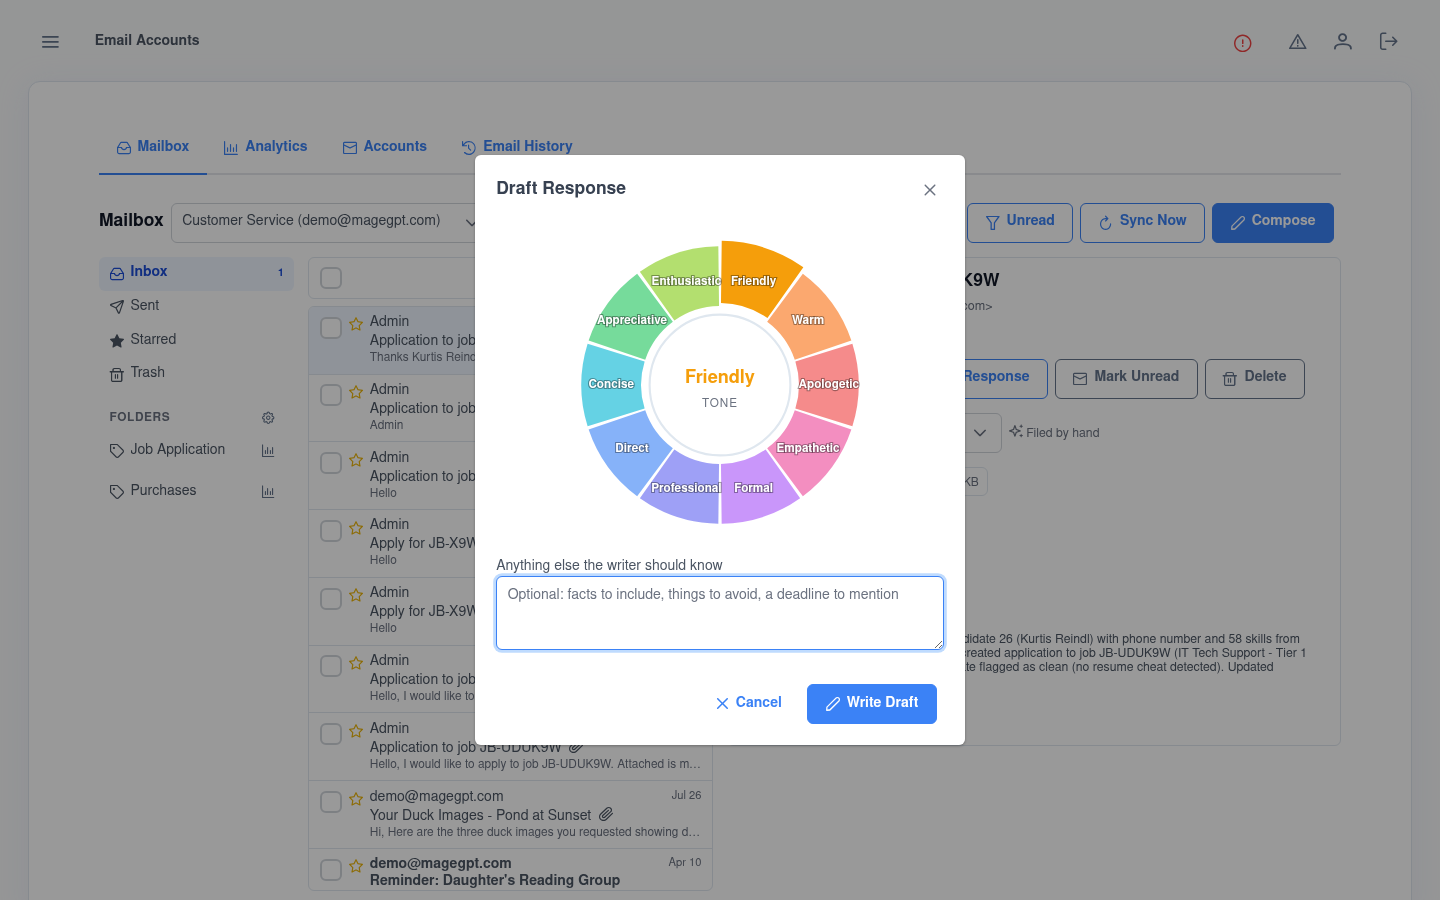
Task: Select the Mailbox tab
Action: point(153,147)
